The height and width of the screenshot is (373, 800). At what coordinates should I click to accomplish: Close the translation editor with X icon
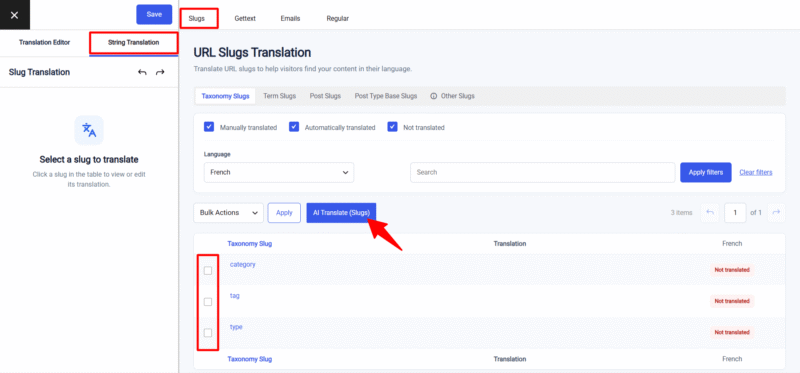point(14,15)
